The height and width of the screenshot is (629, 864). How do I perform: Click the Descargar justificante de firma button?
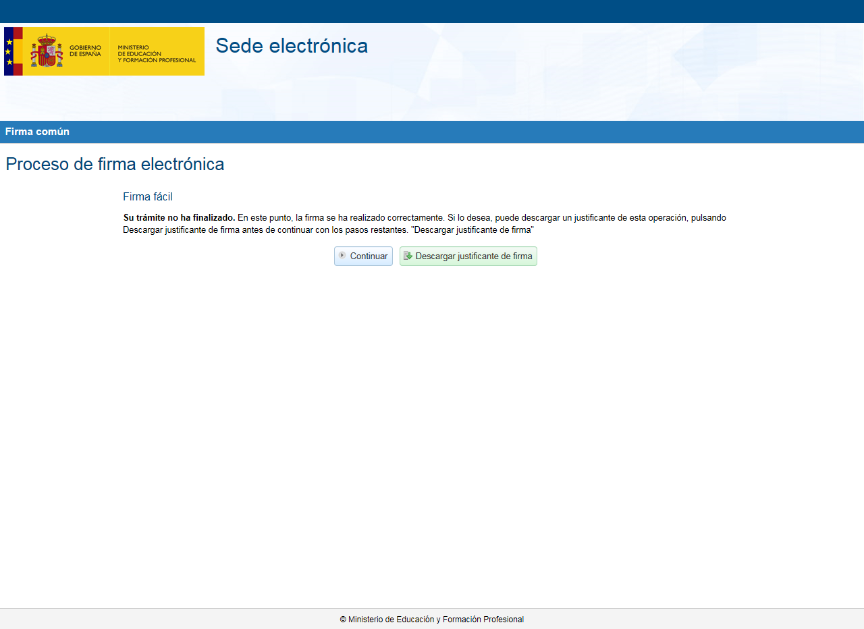click(468, 256)
